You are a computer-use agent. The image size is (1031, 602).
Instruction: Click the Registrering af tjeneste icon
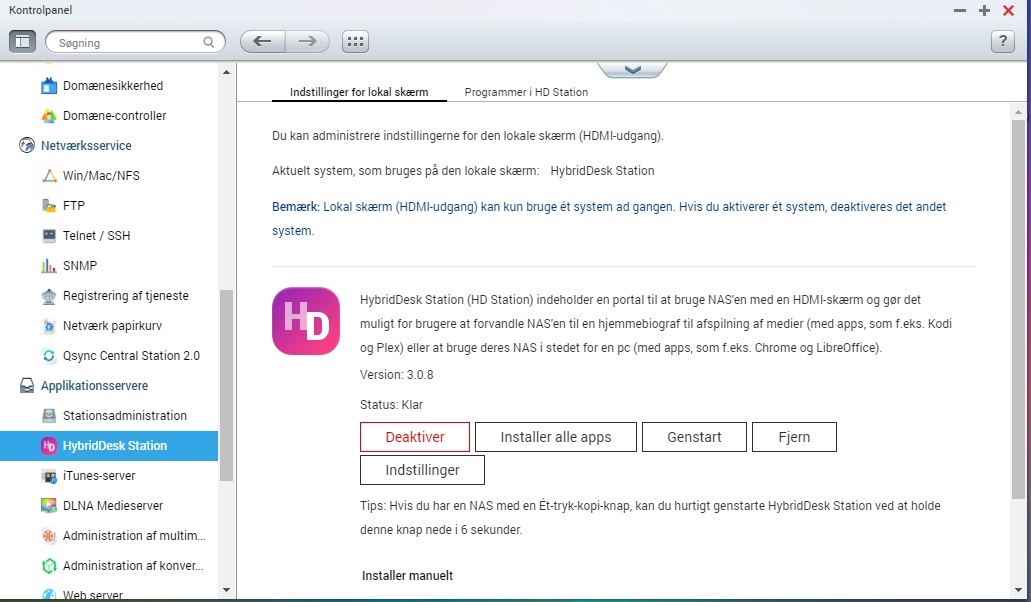tap(49, 296)
